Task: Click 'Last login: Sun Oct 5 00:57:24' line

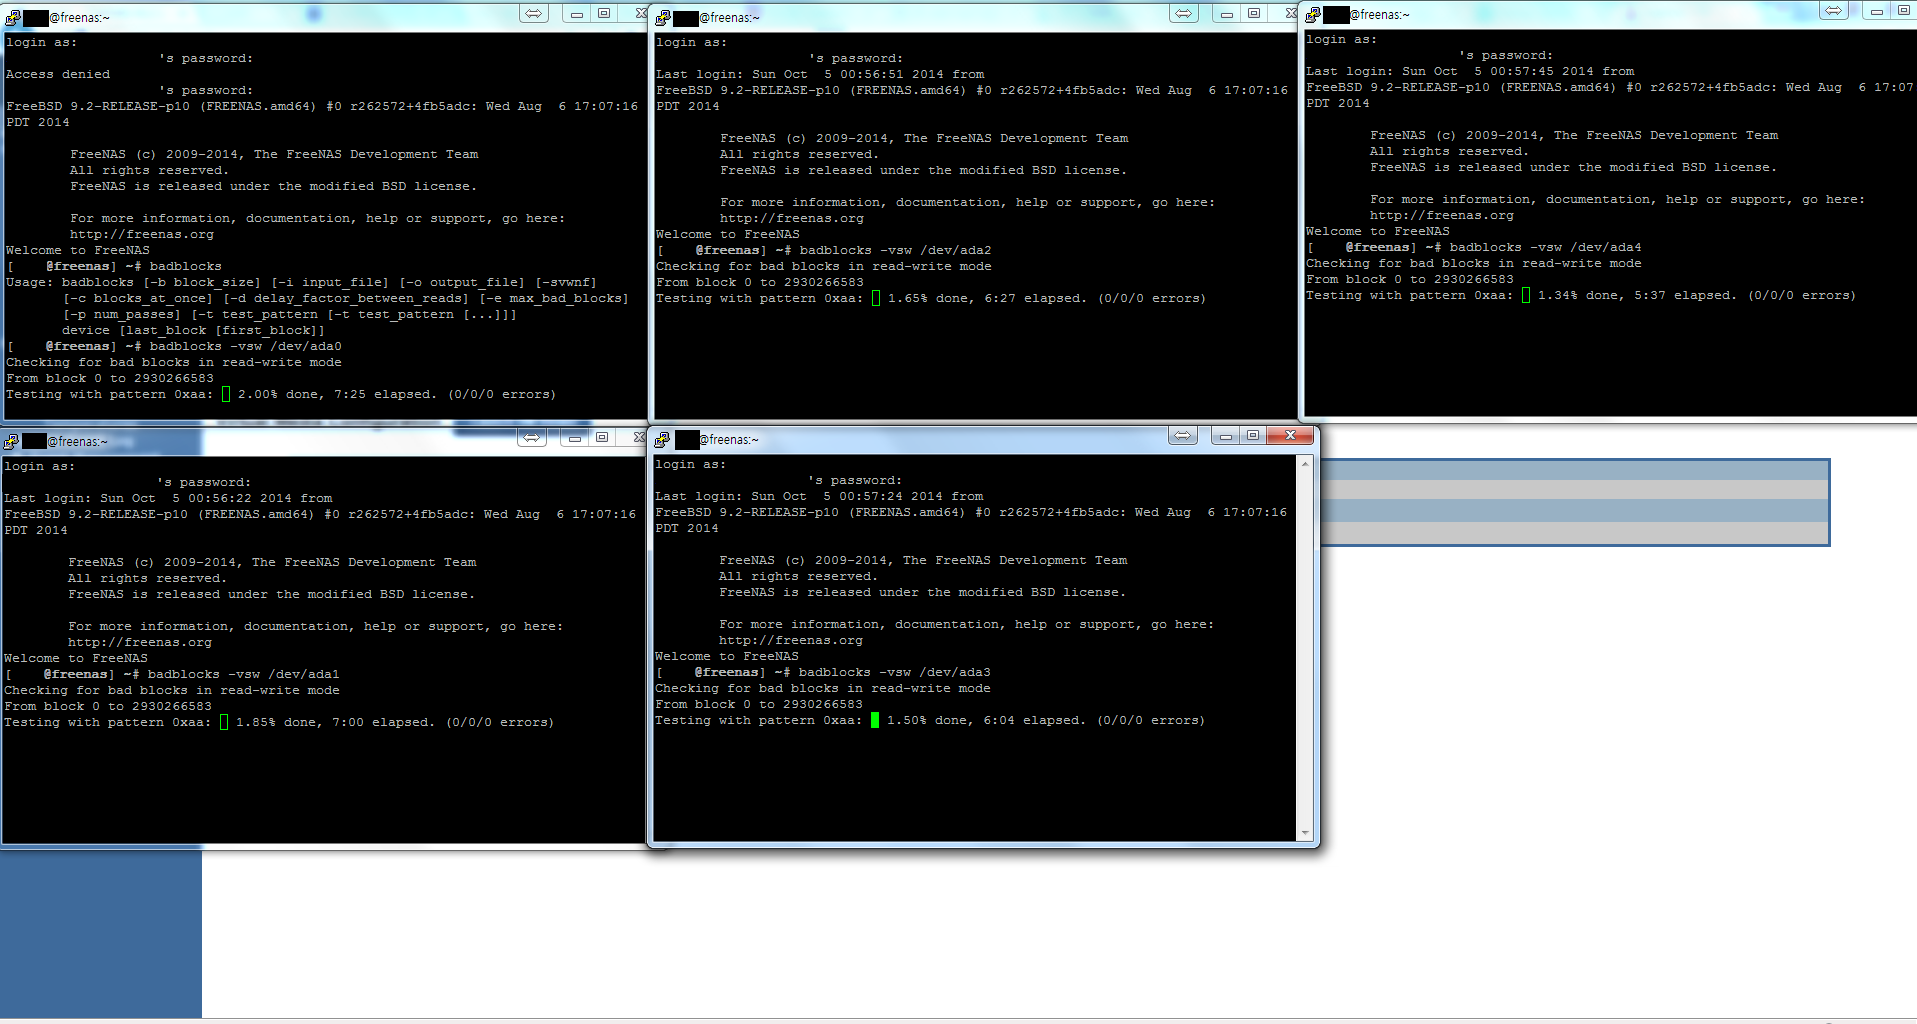Action: [819, 497]
